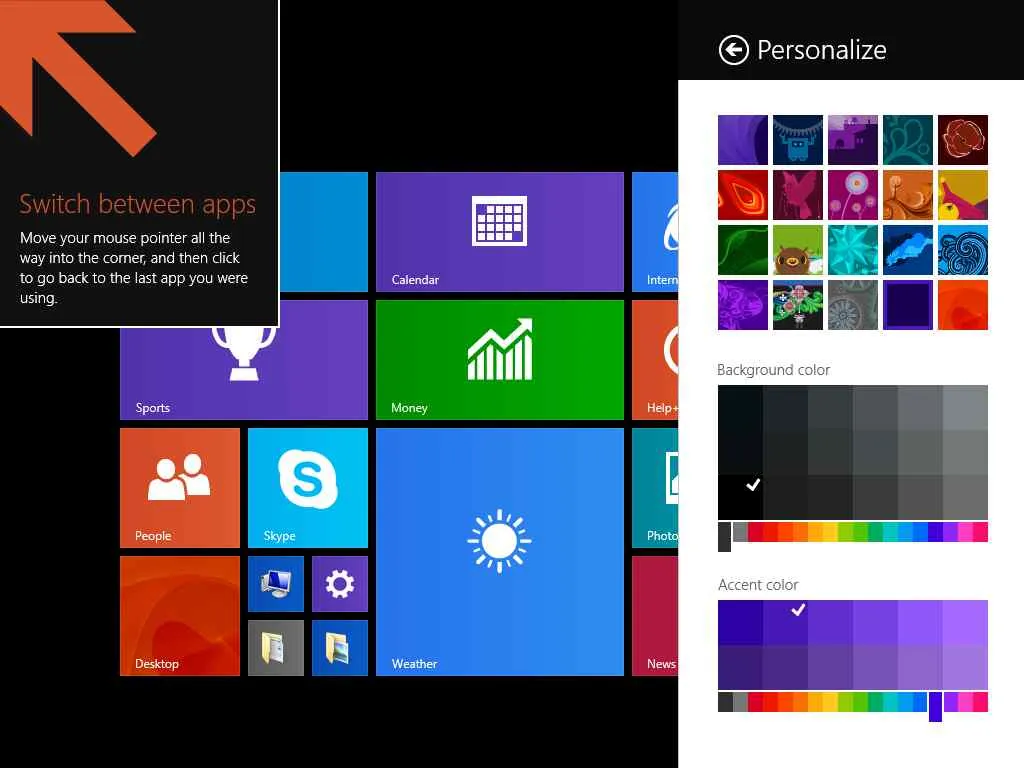The width and height of the screenshot is (1024, 768).
Task: Select the checked indigo Accent color swatch
Action: pos(786,622)
